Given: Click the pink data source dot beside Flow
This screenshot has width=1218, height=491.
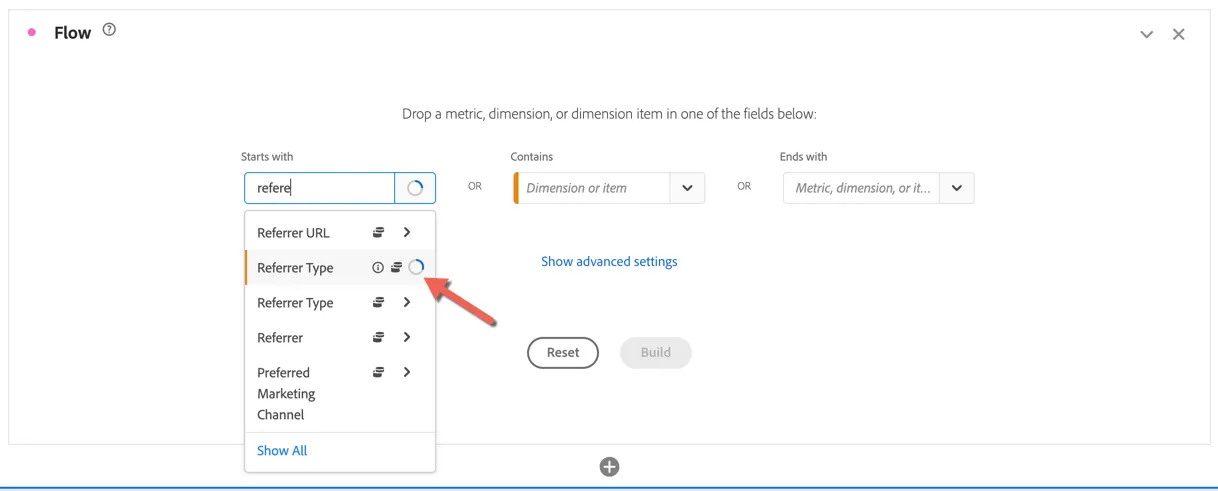Looking at the screenshot, I should [32, 33].
